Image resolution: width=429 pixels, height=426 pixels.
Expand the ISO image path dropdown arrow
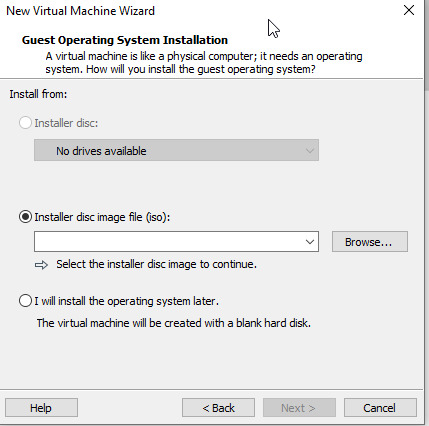[x=310, y=242]
